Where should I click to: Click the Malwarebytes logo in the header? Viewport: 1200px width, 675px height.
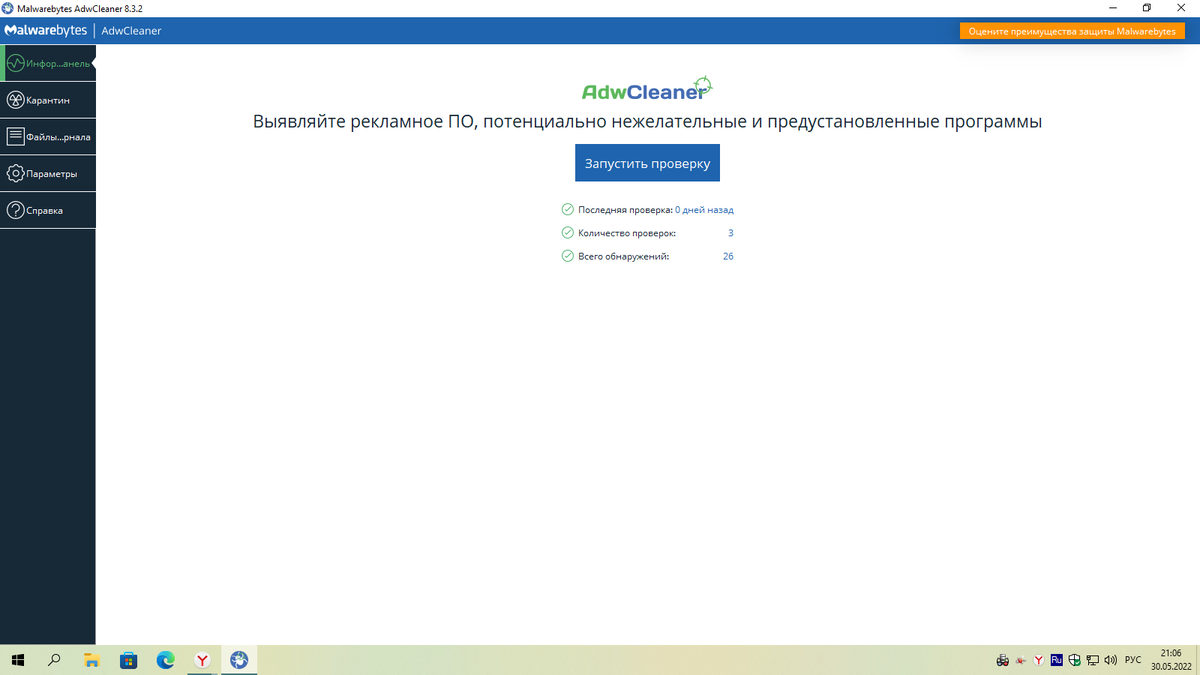(x=46, y=30)
